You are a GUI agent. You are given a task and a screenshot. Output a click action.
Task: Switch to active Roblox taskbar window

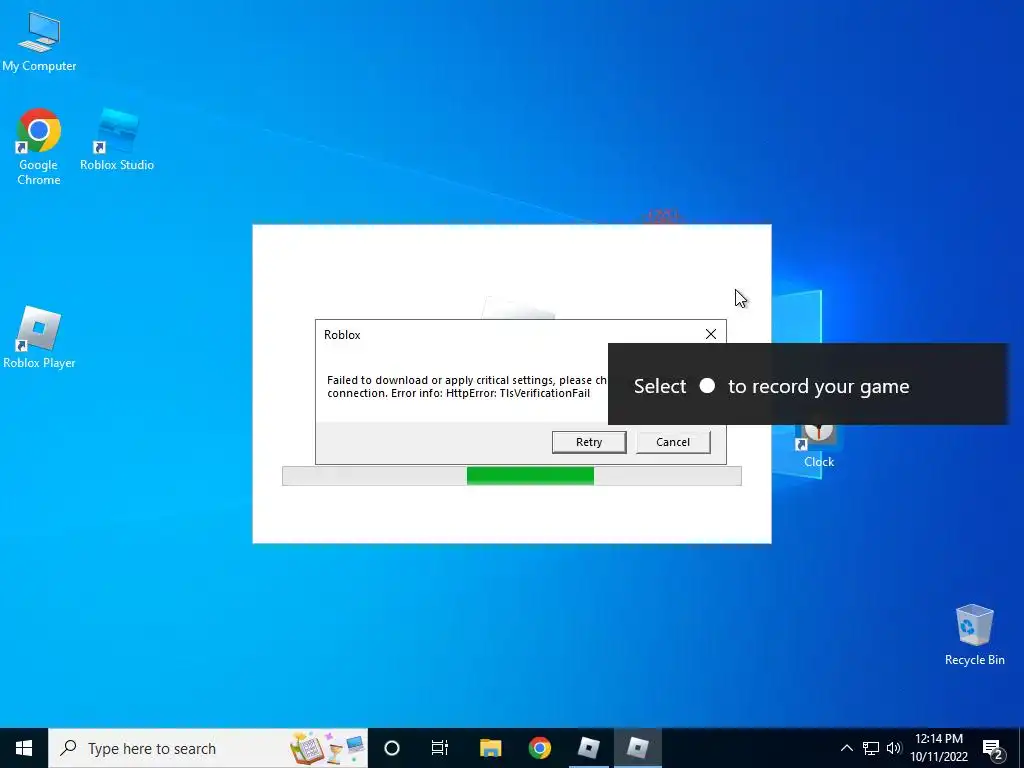637,748
